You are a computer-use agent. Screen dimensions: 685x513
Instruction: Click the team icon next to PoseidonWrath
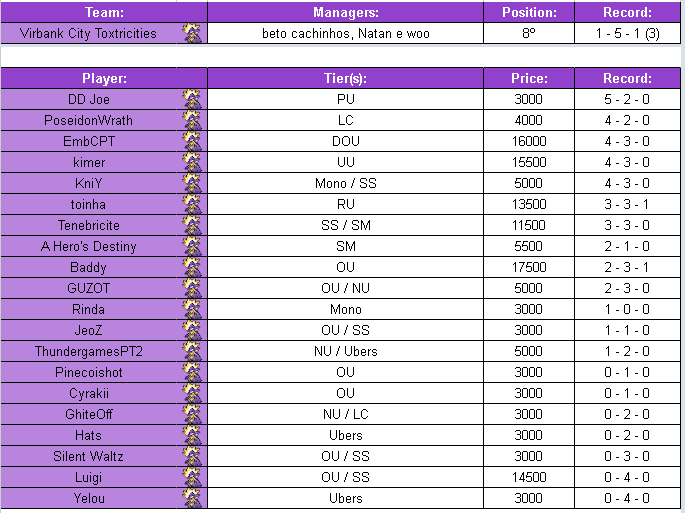pyautogui.click(x=192, y=120)
